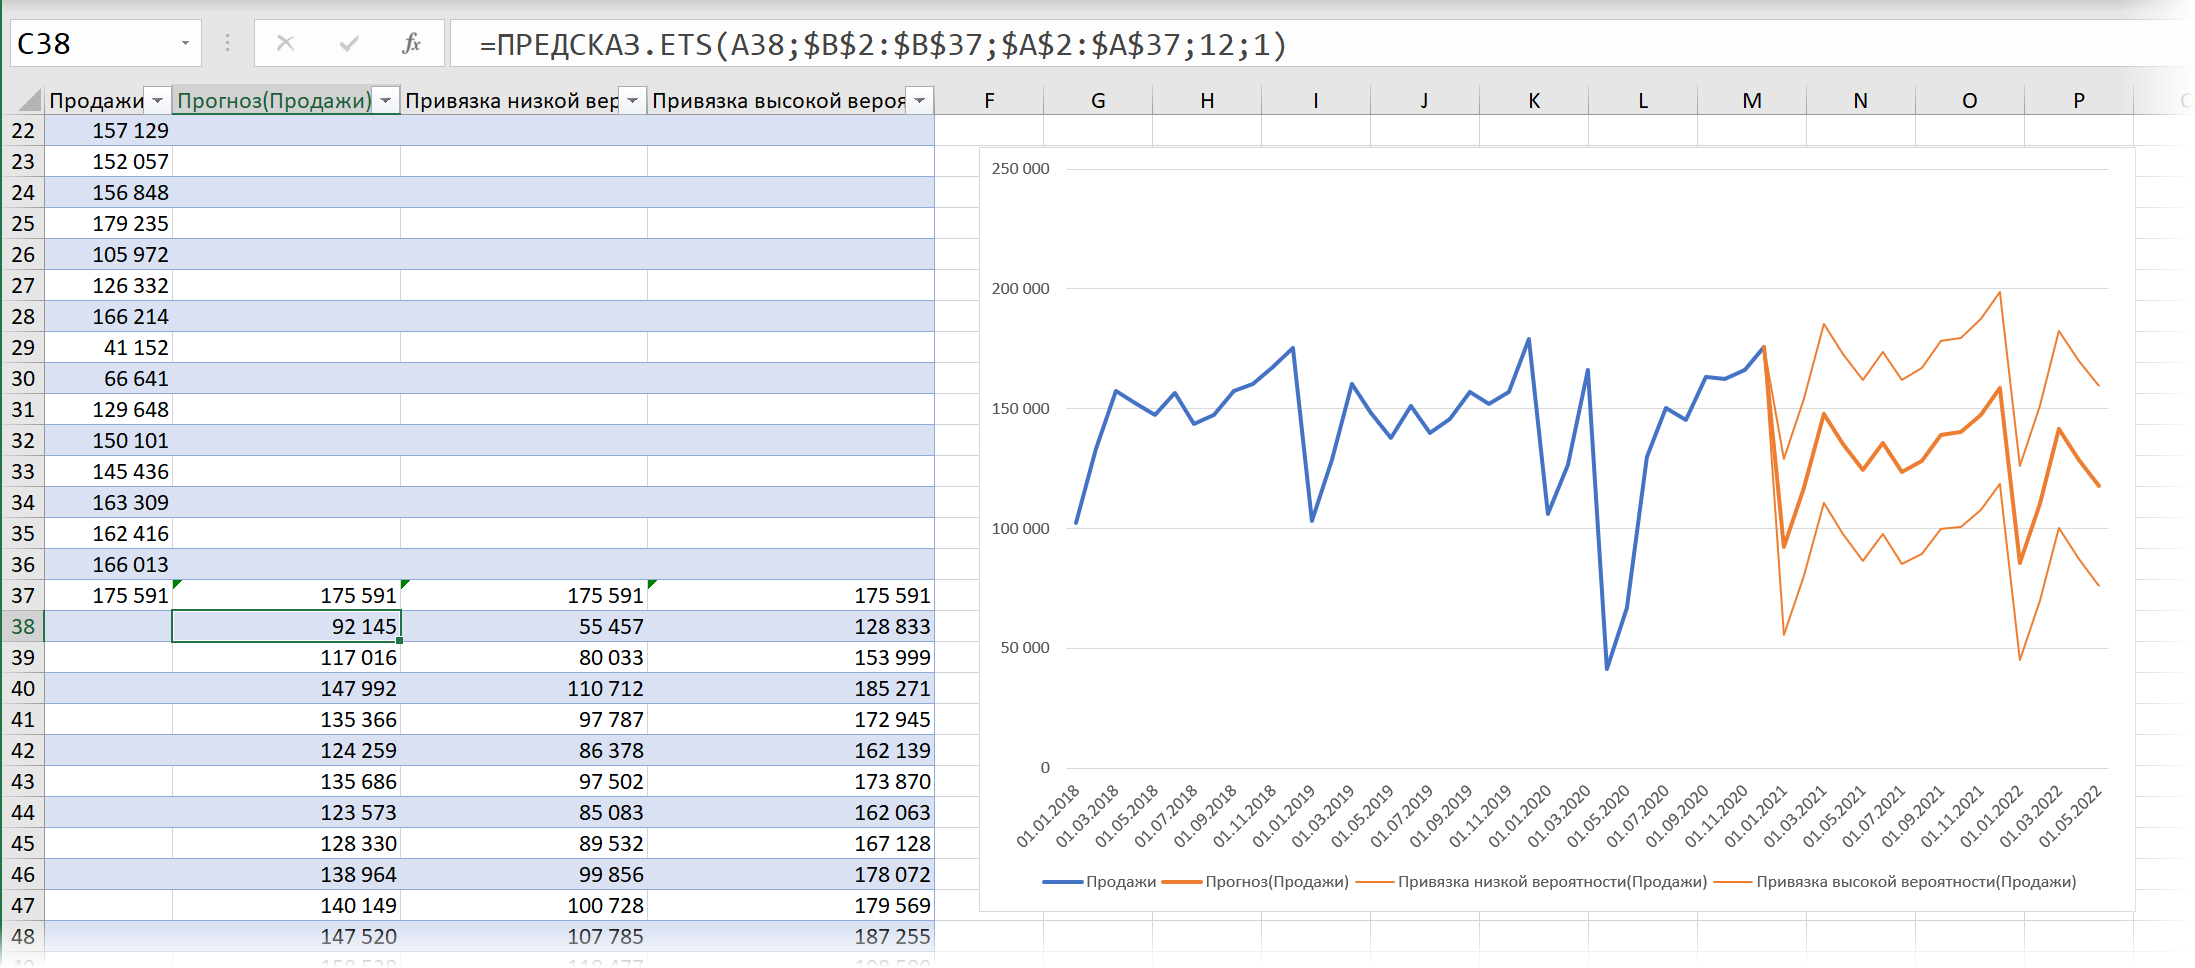Select column G header
Screen dimensions: 2195x968
(x=1098, y=100)
